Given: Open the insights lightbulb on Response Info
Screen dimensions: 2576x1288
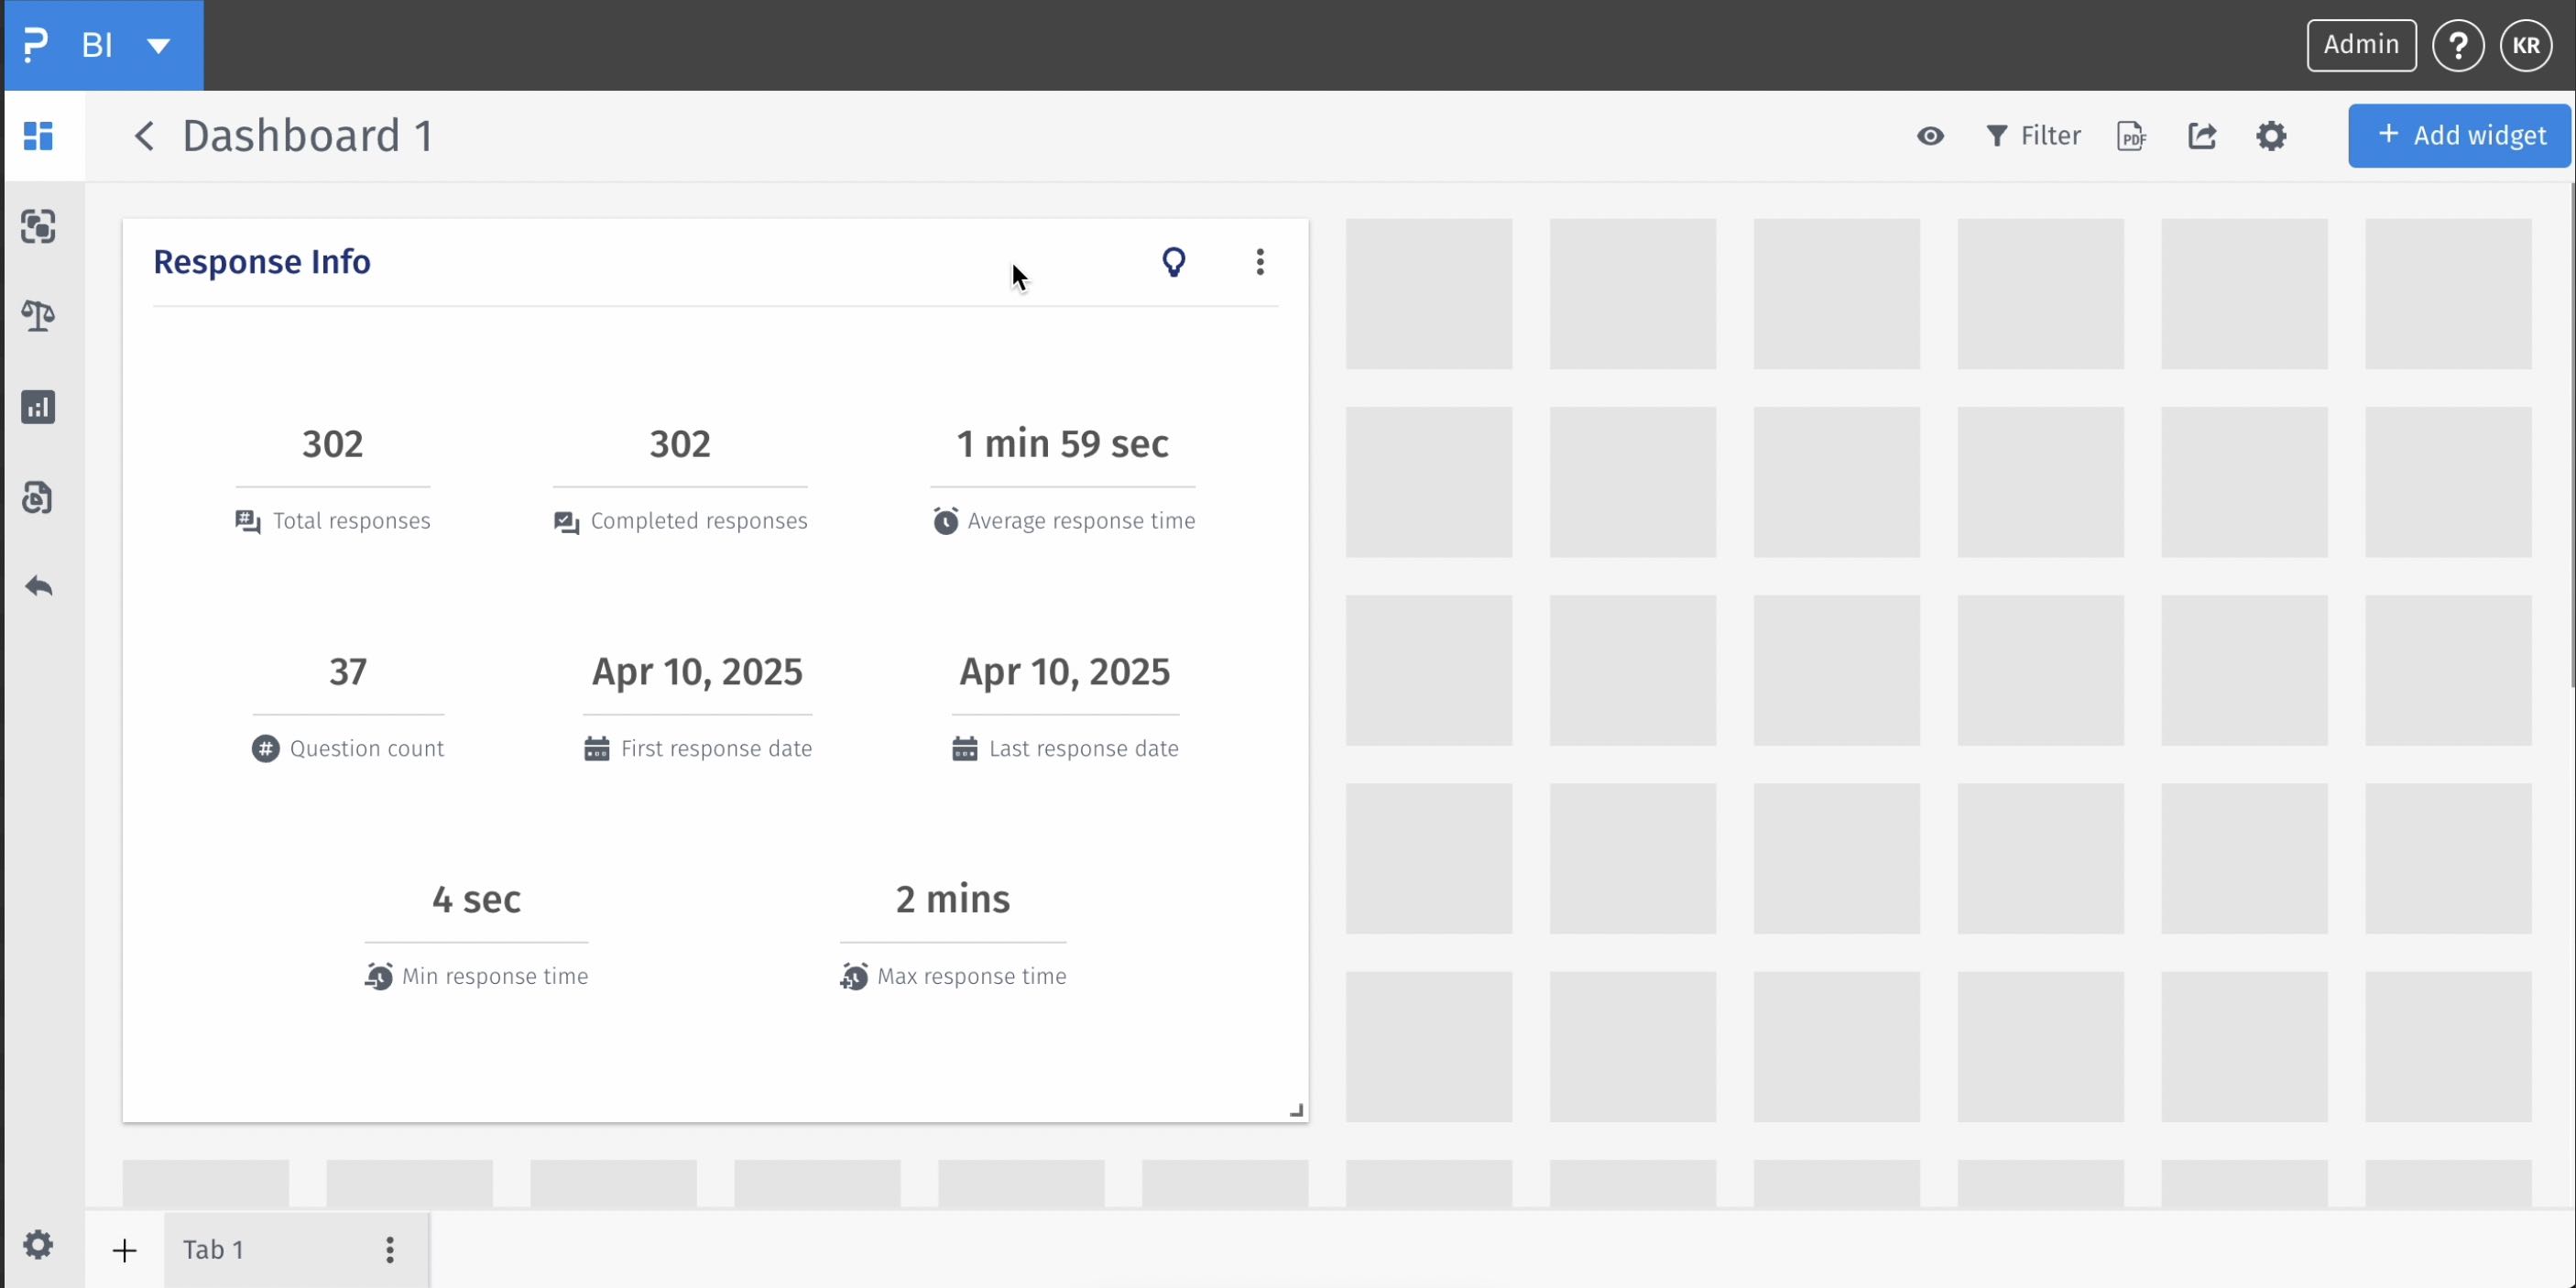Looking at the screenshot, I should pos(1173,262).
